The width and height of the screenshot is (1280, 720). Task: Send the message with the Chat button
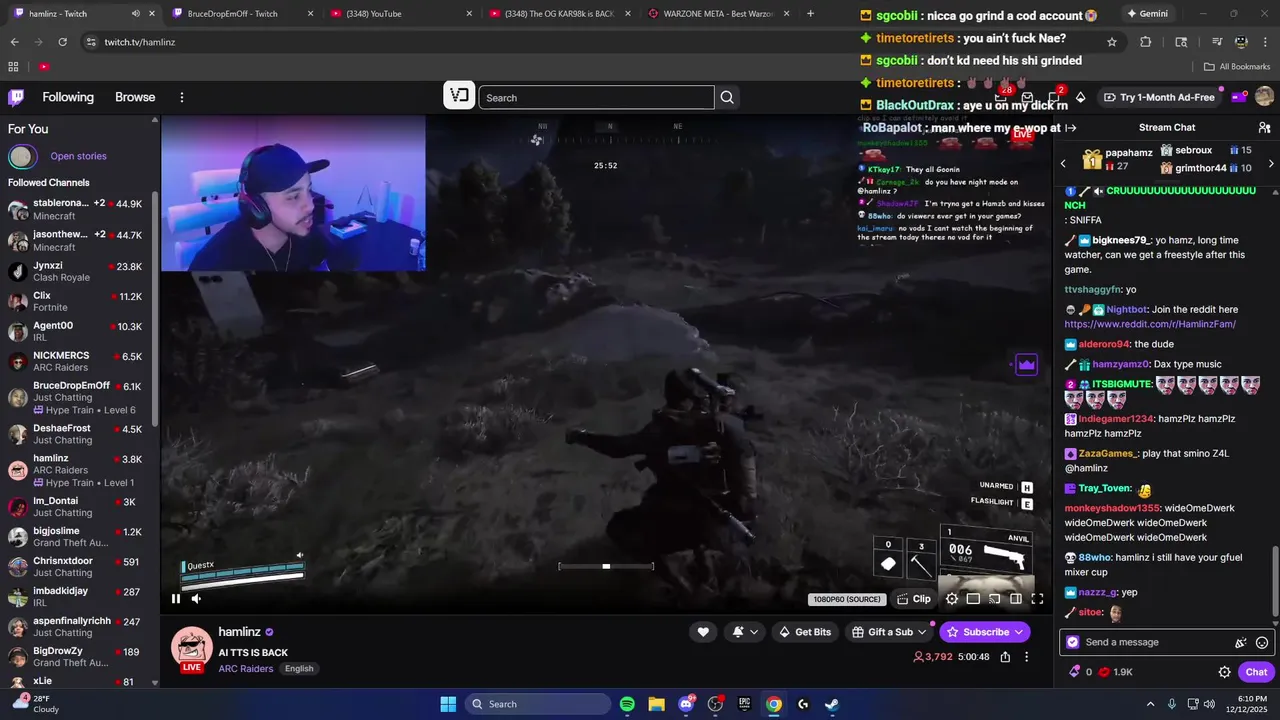tap(1256, 672)
